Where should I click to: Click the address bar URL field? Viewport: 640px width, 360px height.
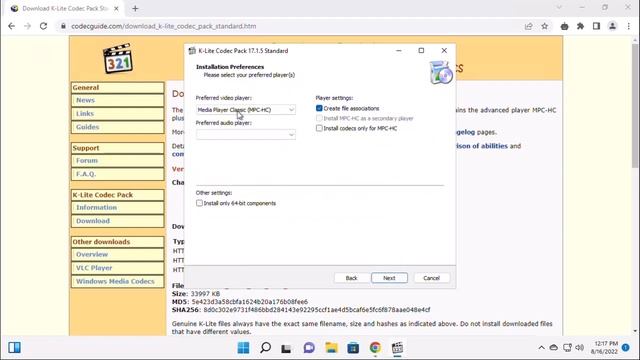pos(294,26)
